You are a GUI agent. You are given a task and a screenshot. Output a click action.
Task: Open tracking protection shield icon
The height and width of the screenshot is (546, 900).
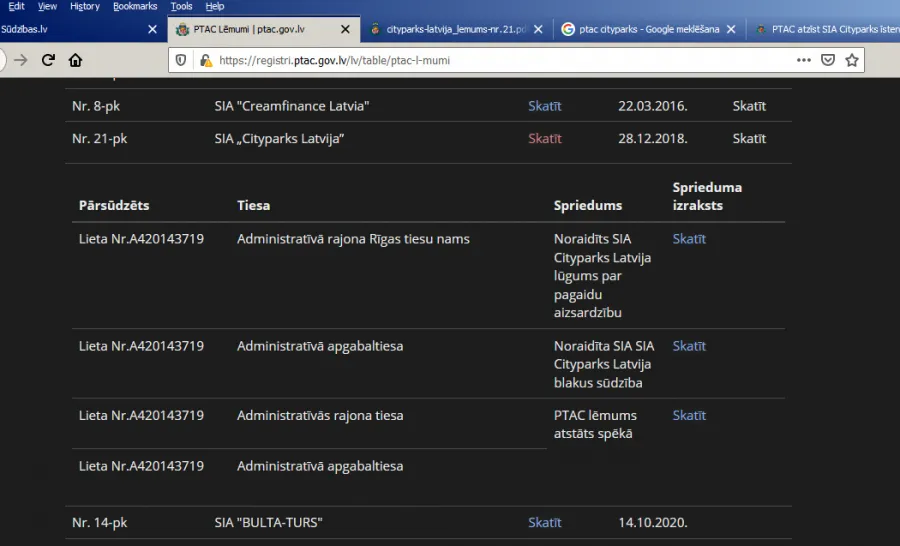click(x=181, y=60)
